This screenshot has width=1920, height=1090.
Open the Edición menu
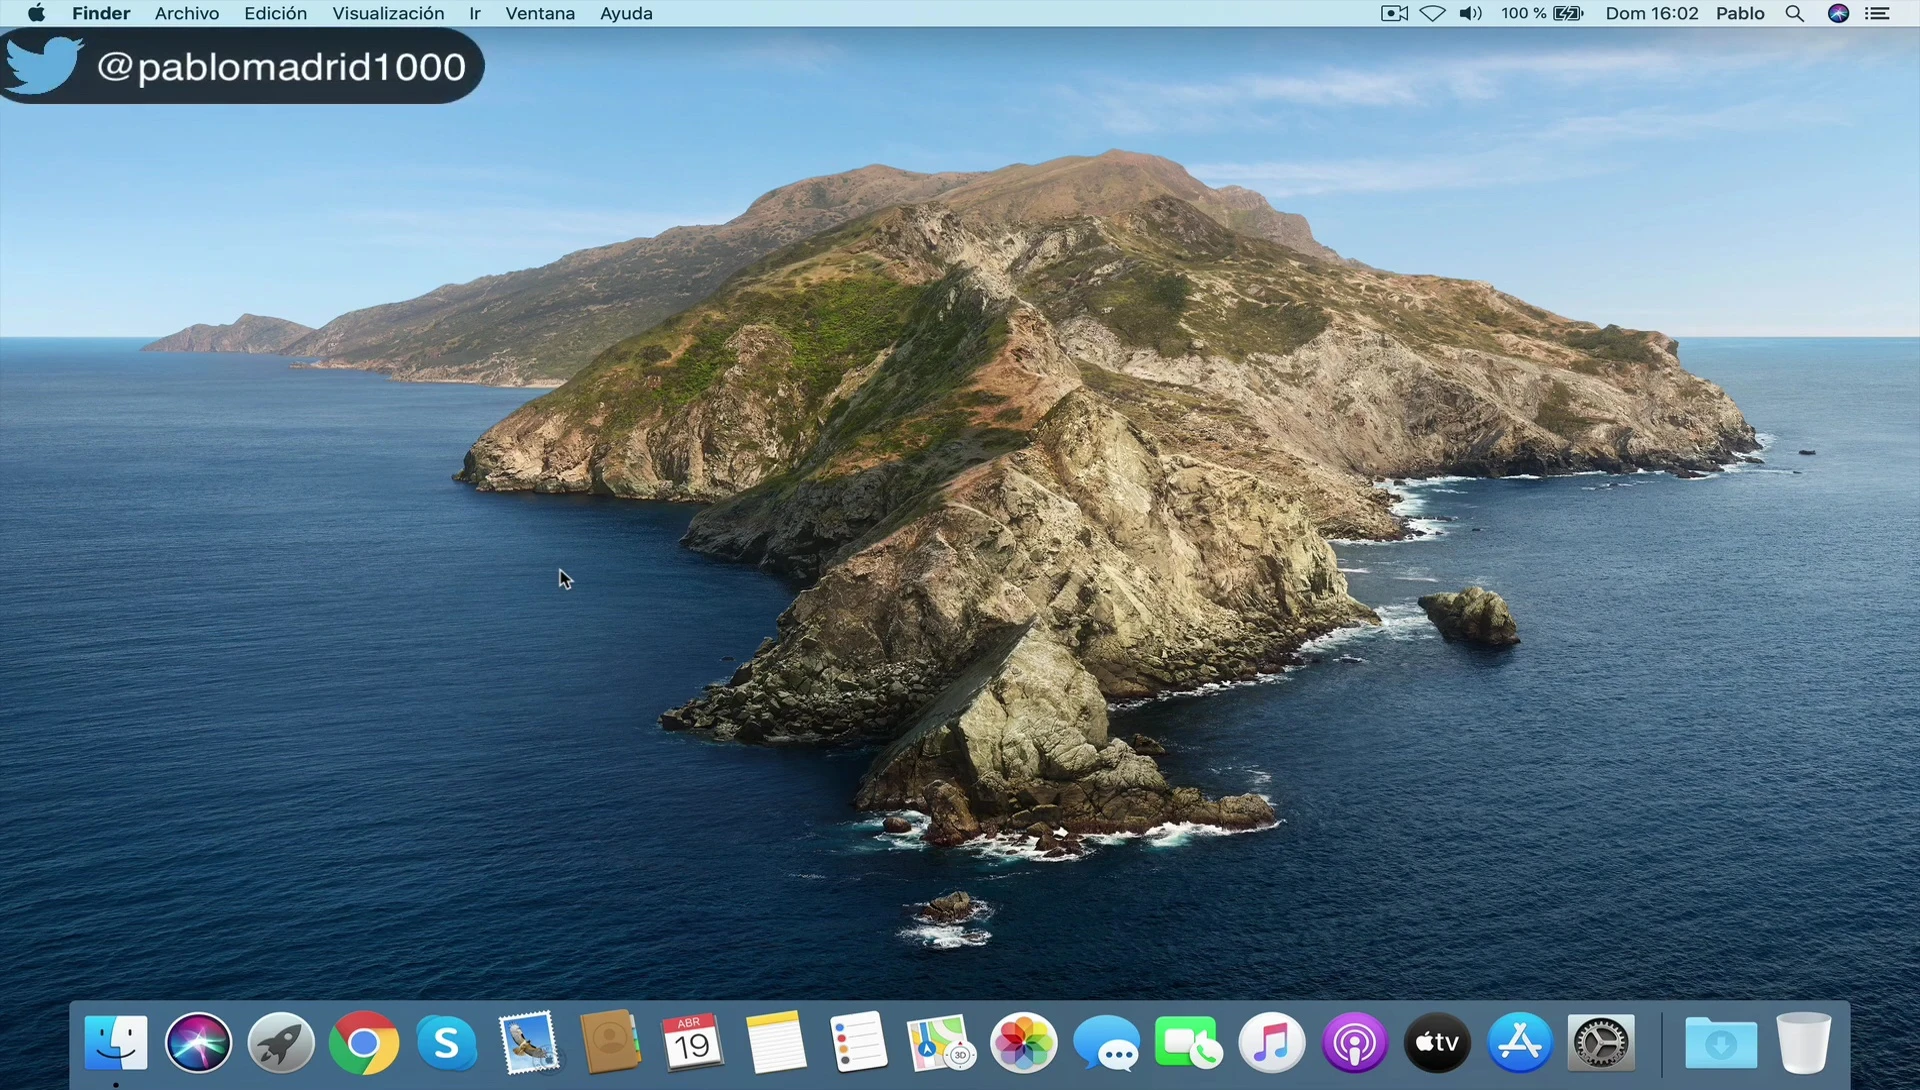(x=276, y=13)
